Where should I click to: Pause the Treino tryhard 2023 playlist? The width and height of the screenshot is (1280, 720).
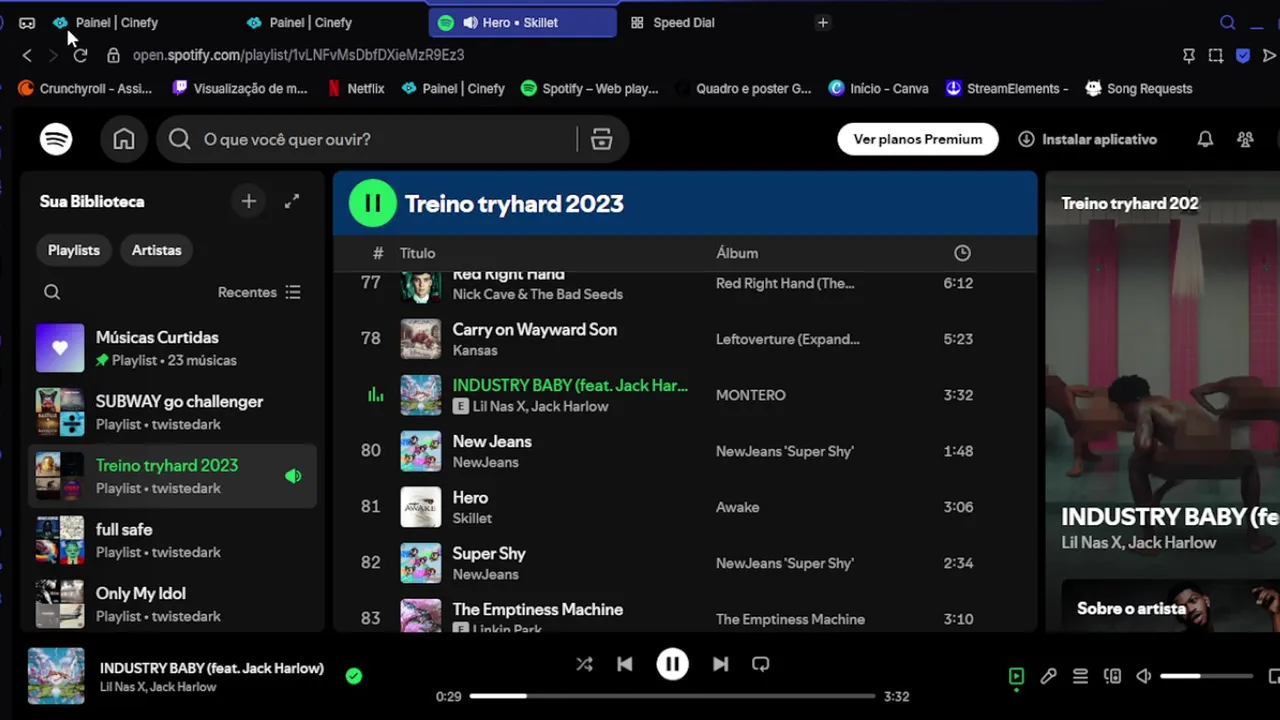(x=372, y=203)
